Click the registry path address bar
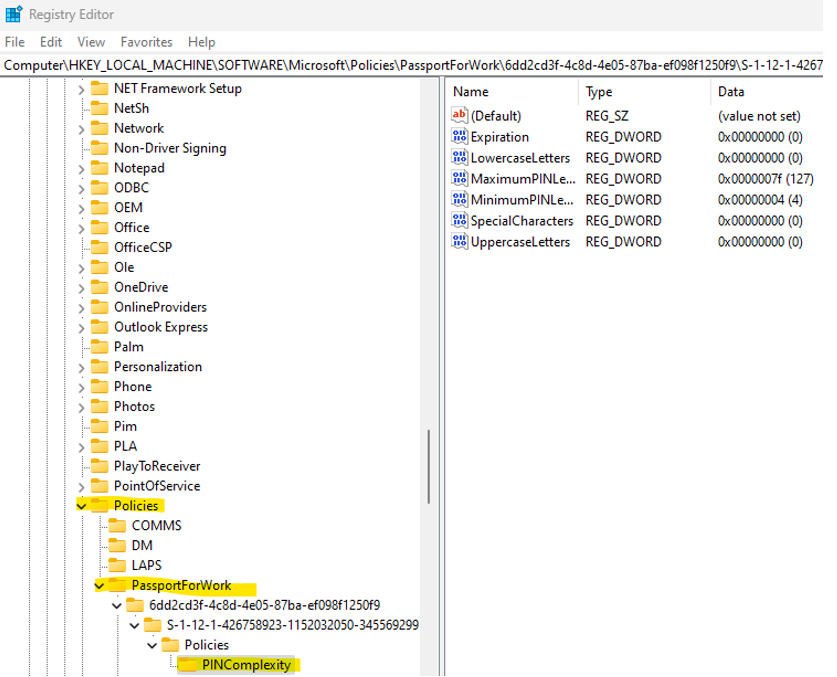Screen dimensions: 837x677 [x=412, y=65]
